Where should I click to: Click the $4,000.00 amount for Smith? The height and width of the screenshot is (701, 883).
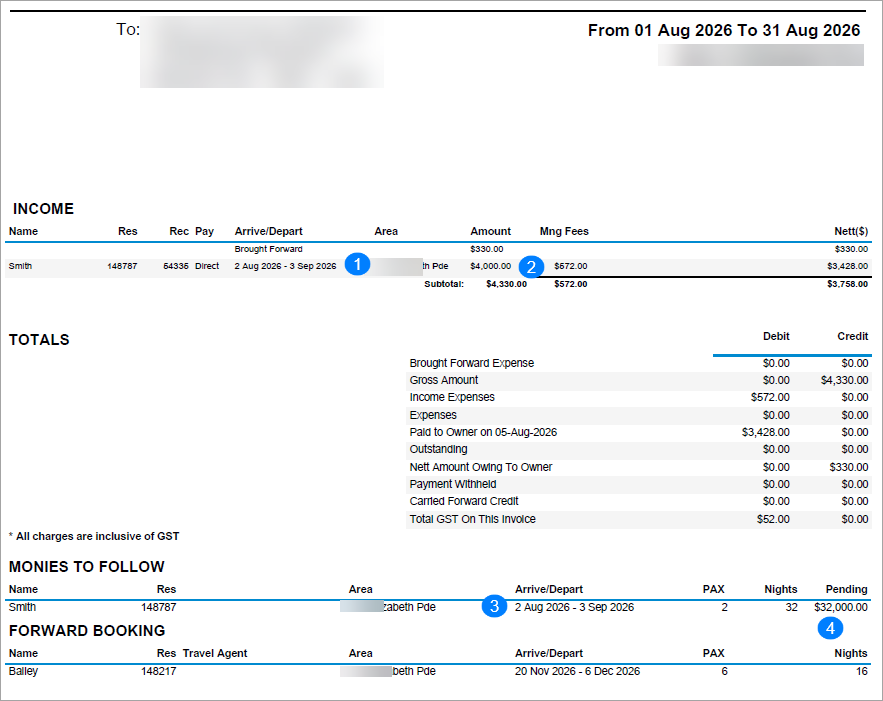(x=490, y=266)
